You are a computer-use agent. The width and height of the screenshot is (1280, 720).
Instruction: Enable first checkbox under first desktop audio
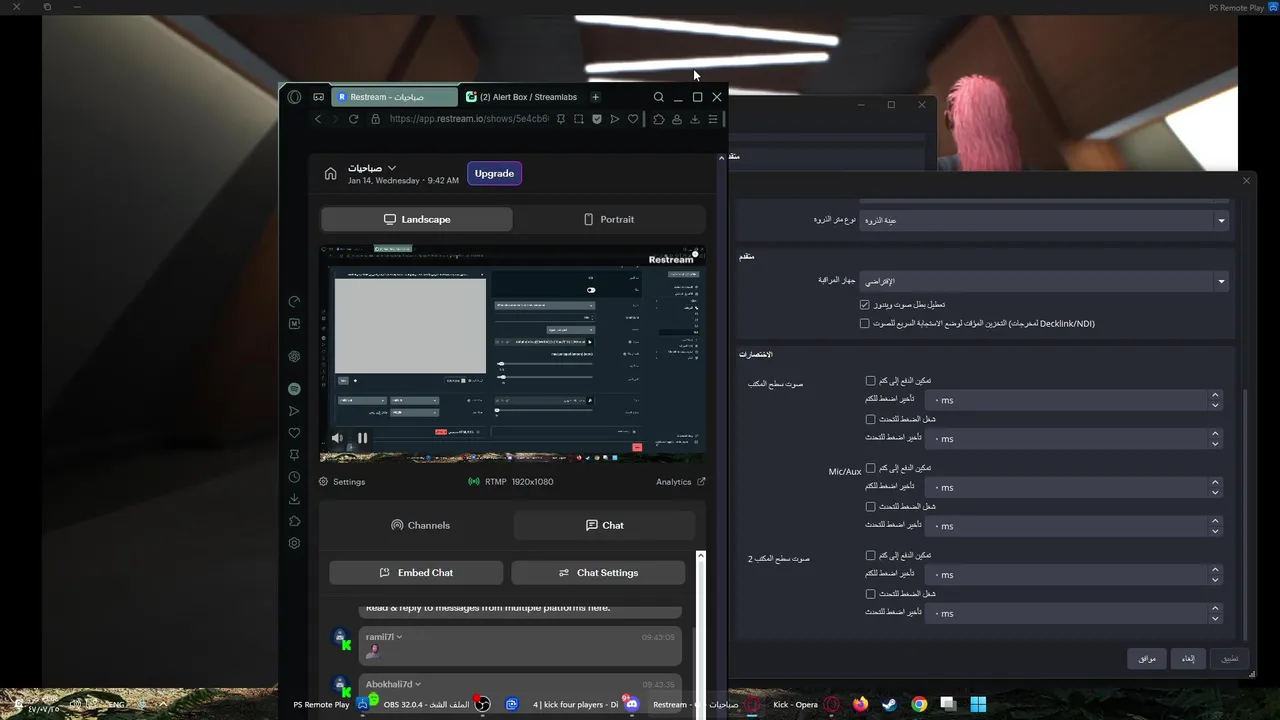coord(870,381)
